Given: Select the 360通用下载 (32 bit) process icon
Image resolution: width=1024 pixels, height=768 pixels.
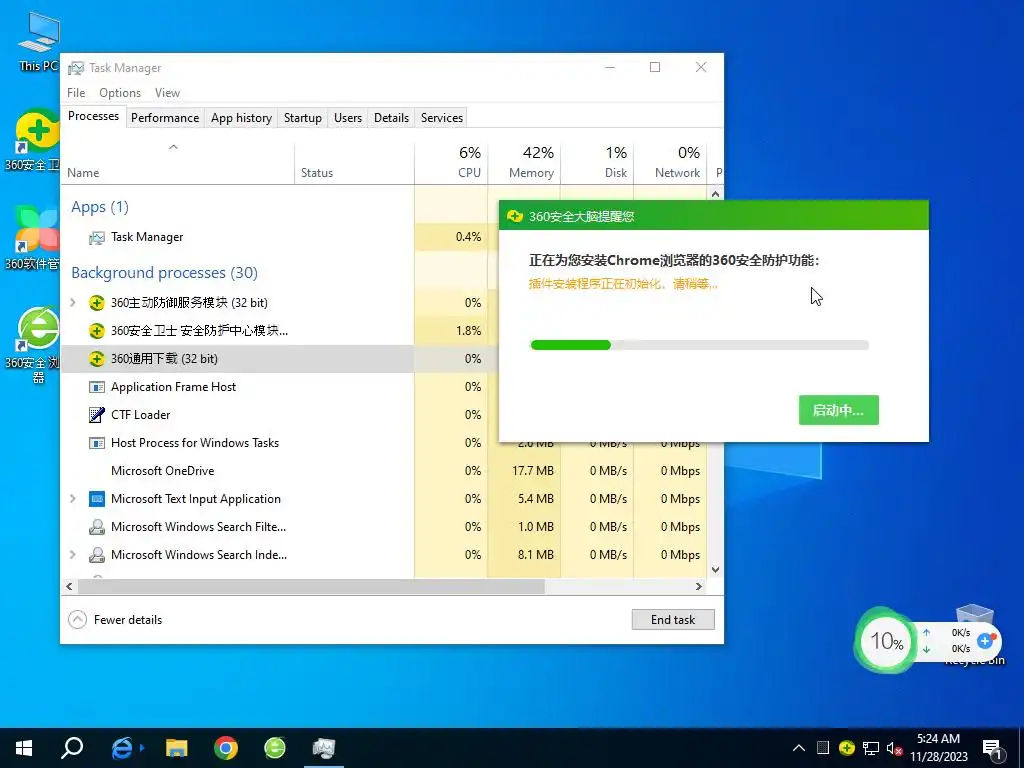Looking at the screenshot, I should pyautogui.click(x=97, y=359).
